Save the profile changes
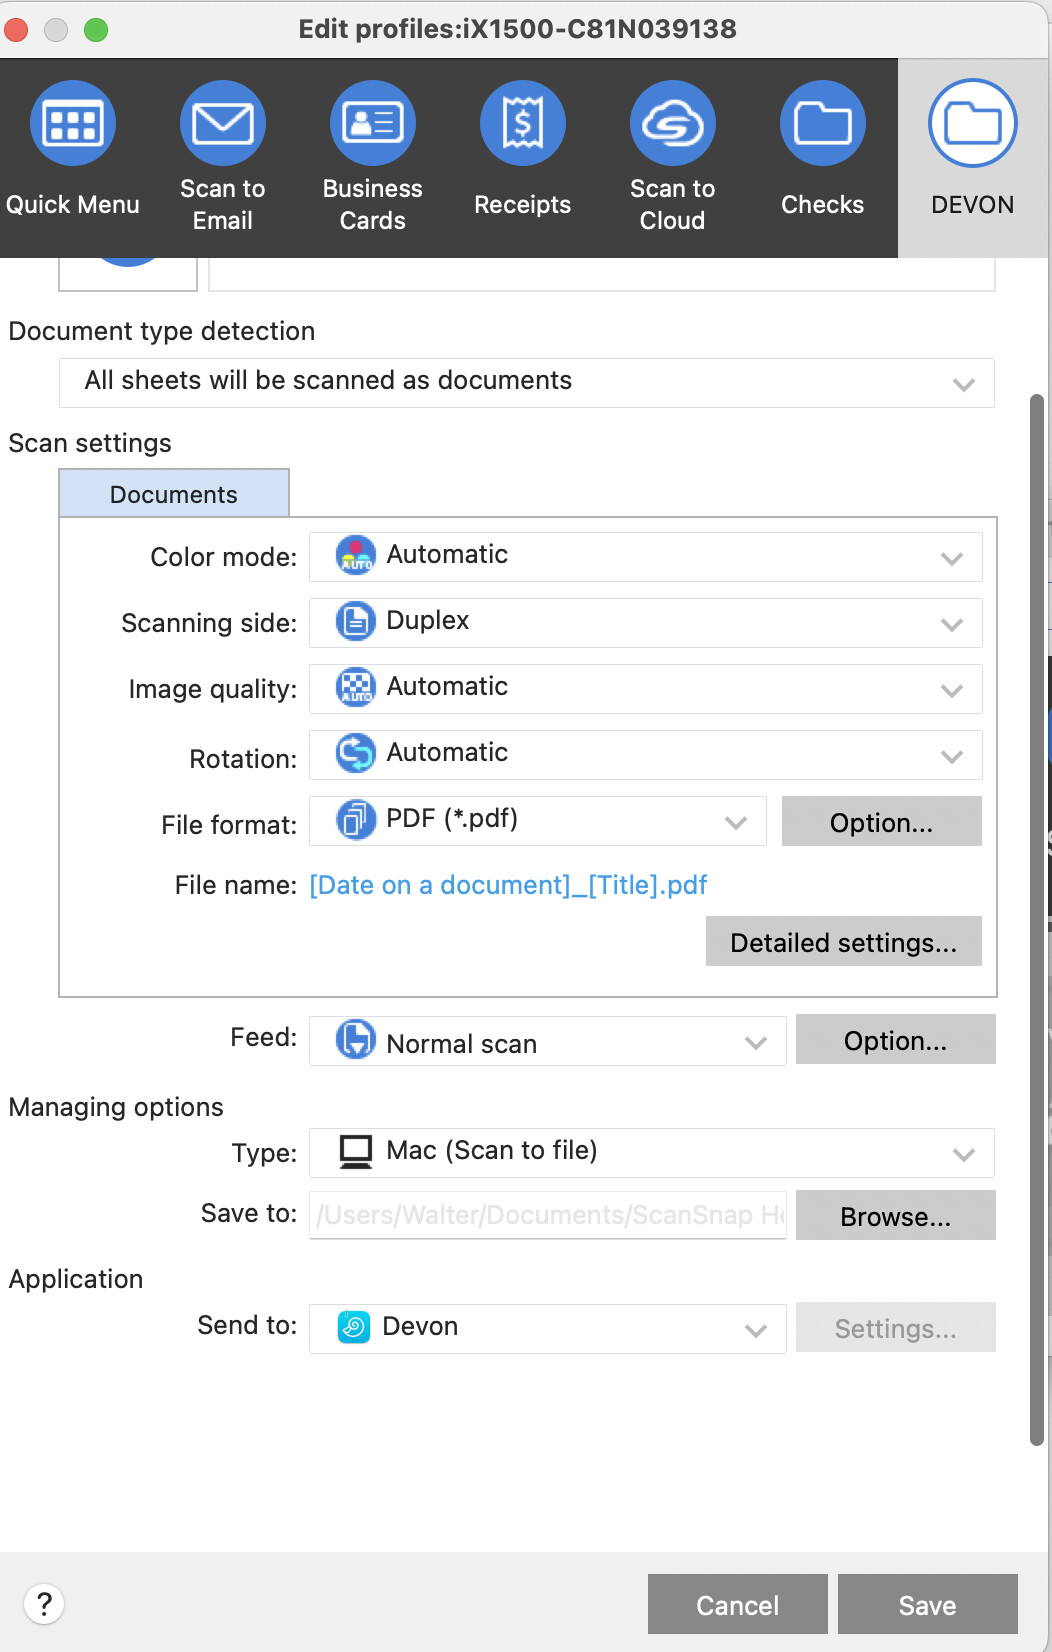Screen dimensions: 1052x1652 tap(928, 1604)
